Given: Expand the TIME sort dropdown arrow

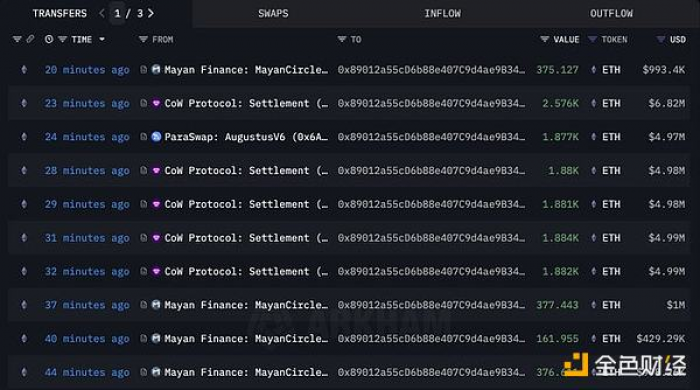Looking at the screenshot, I should [x=102, y=39].
